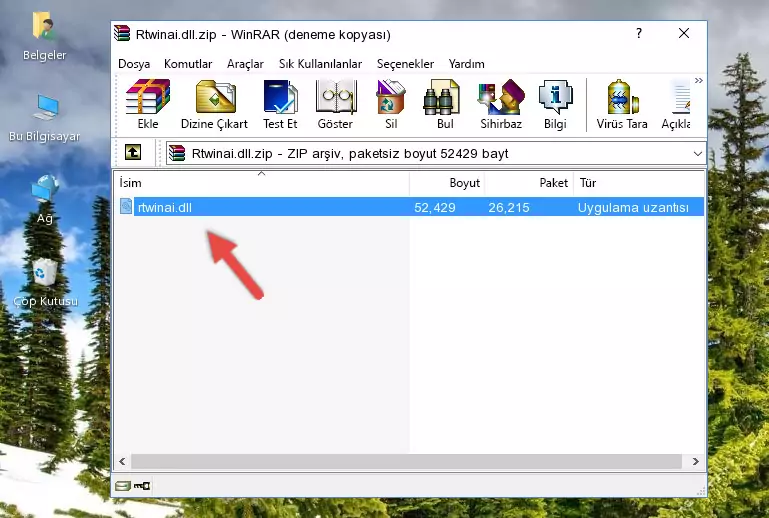Select the Belgeler desktop icon

(x=45, y=37)
